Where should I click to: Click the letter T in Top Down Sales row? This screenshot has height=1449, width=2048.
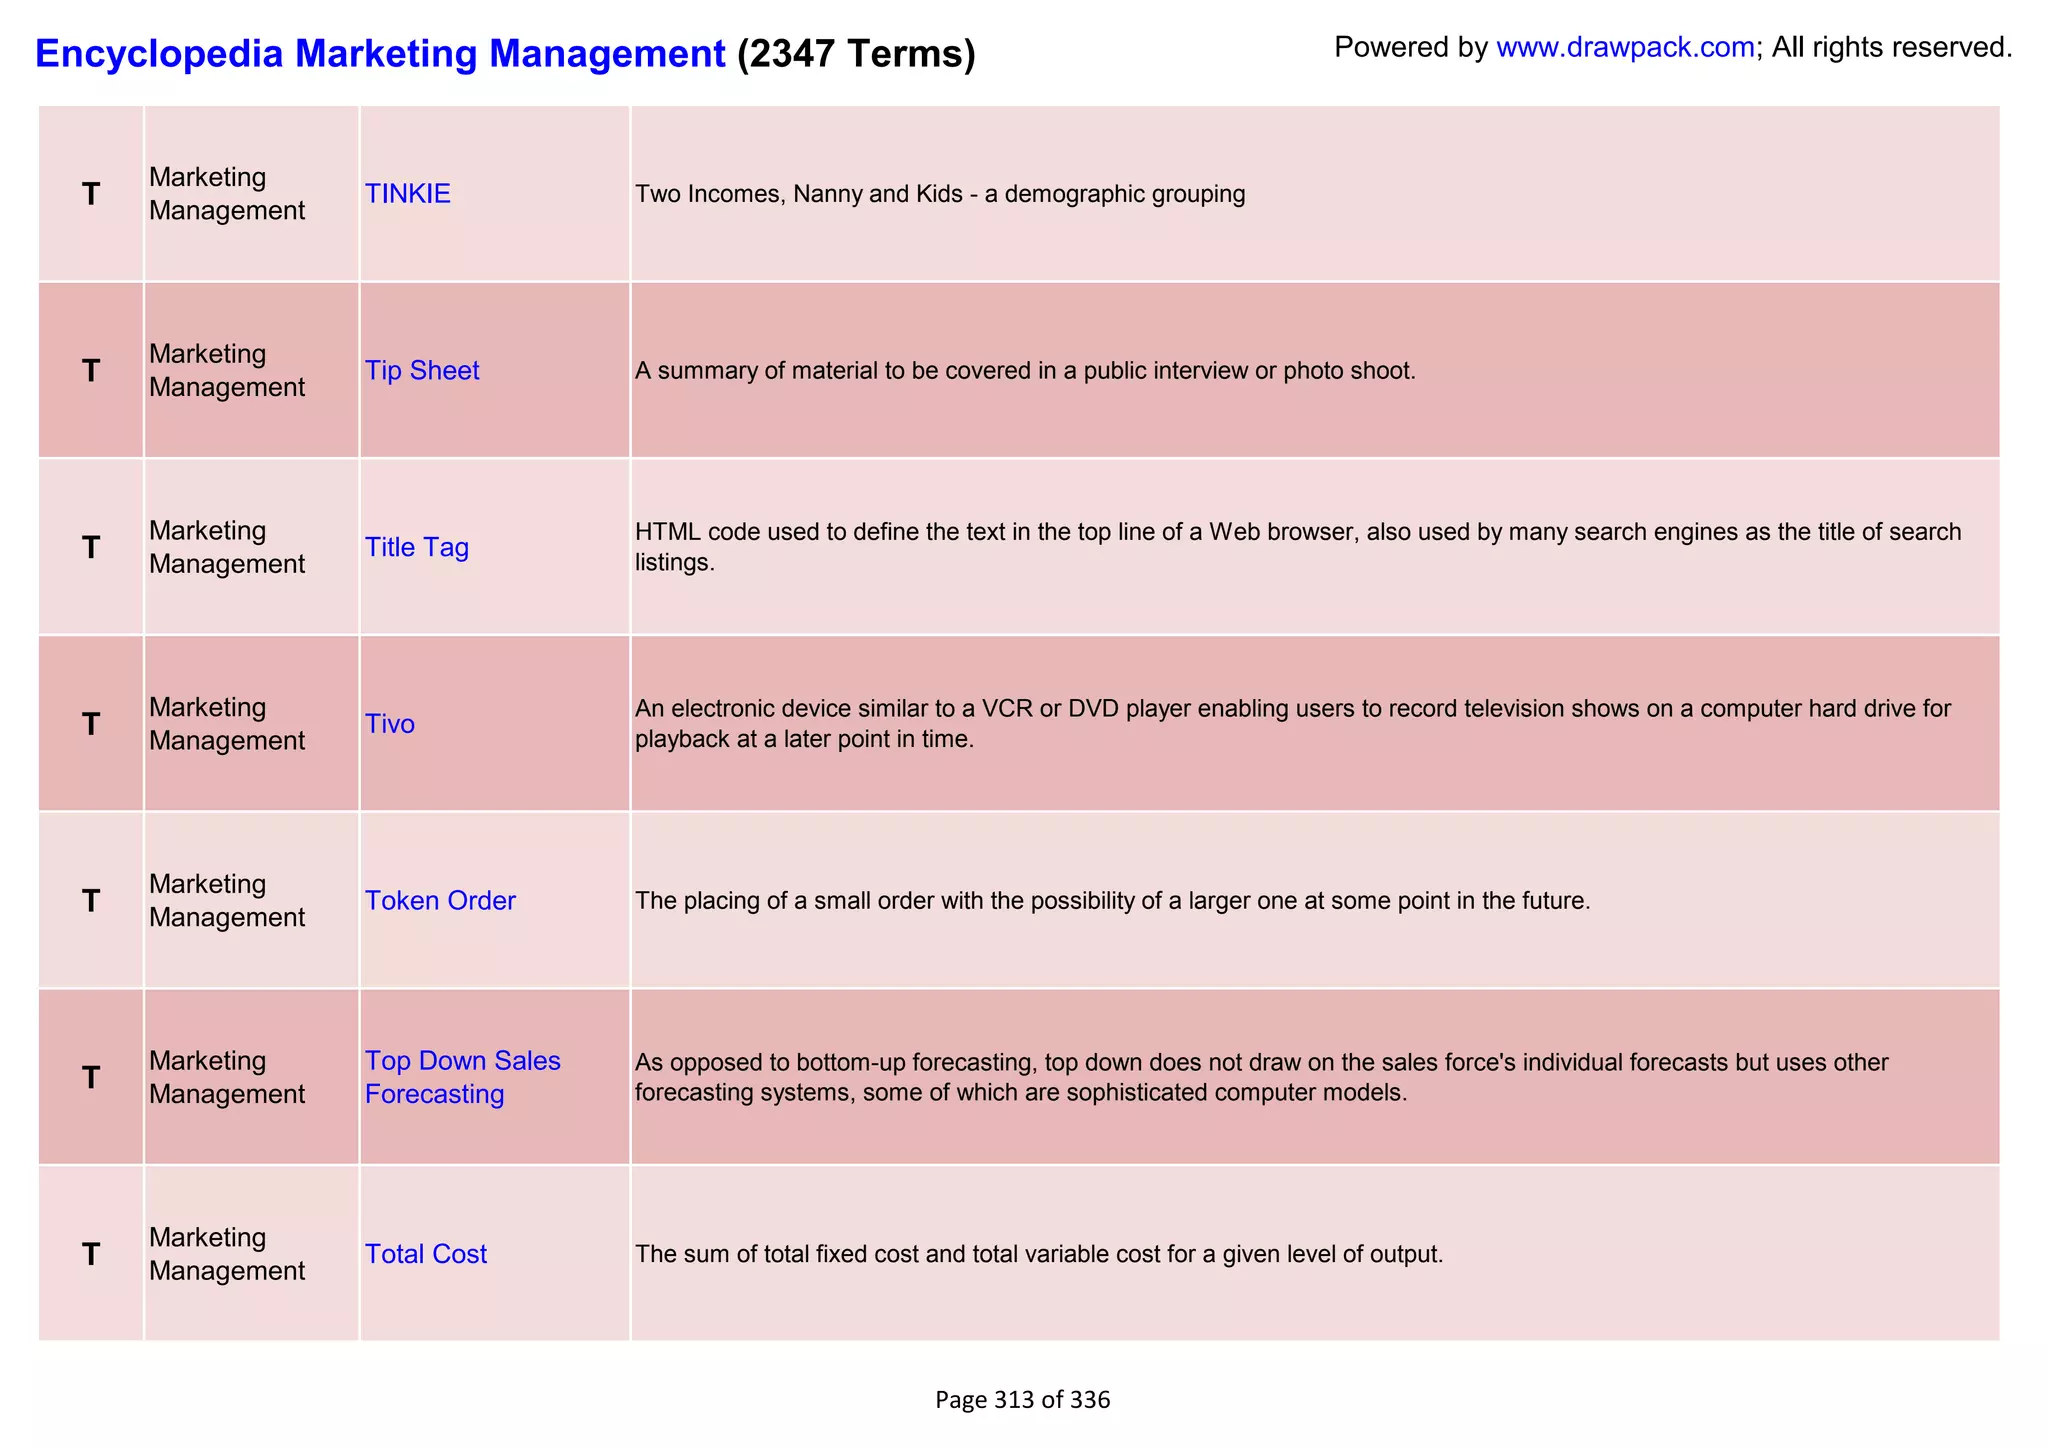(91, 1077)
